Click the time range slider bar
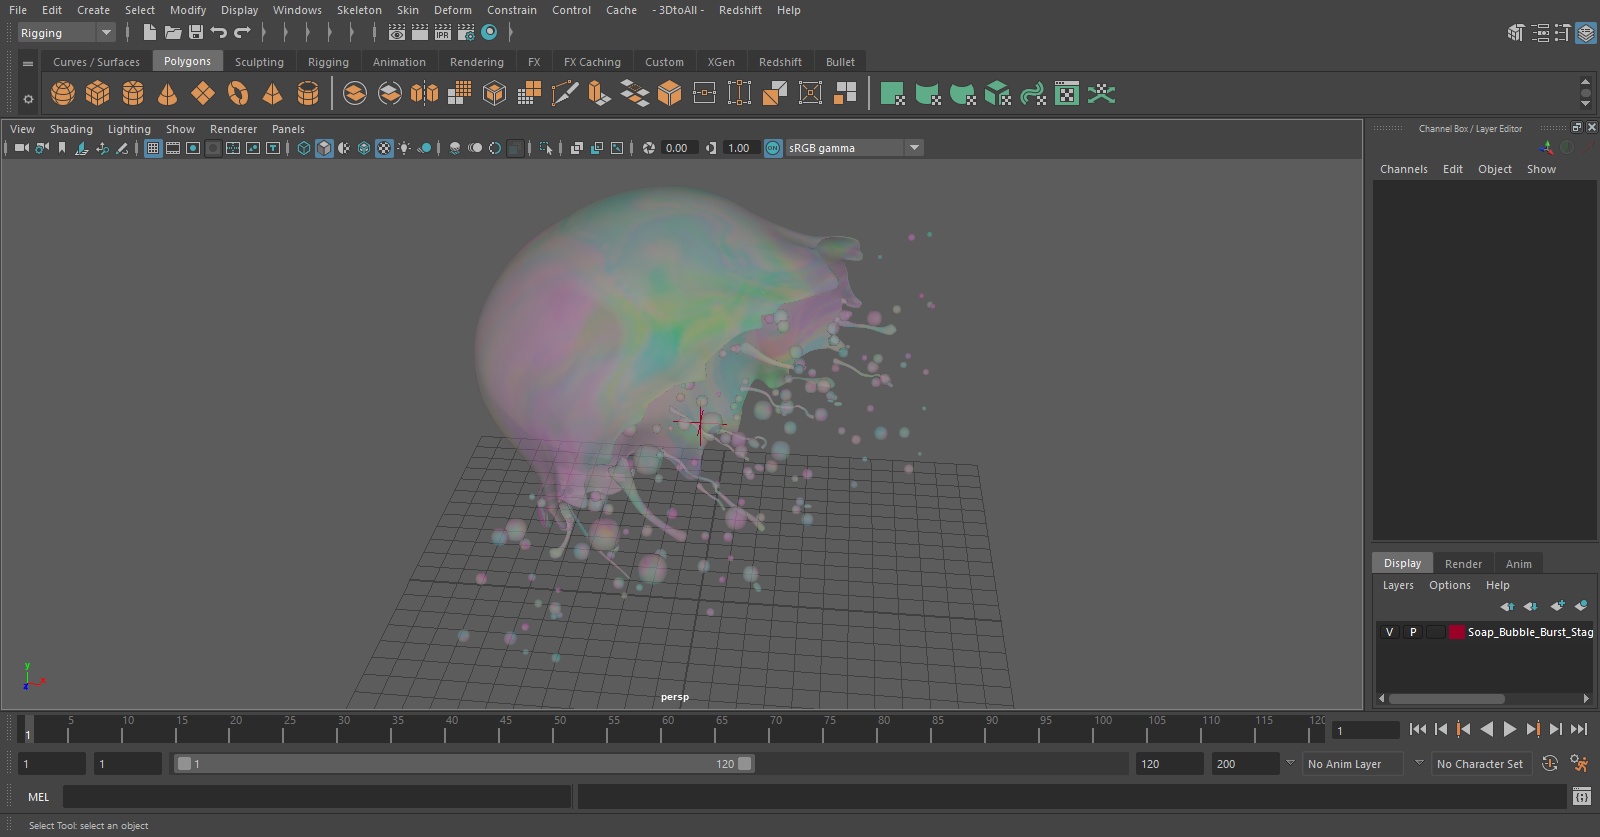 click(x=465, y=764)
